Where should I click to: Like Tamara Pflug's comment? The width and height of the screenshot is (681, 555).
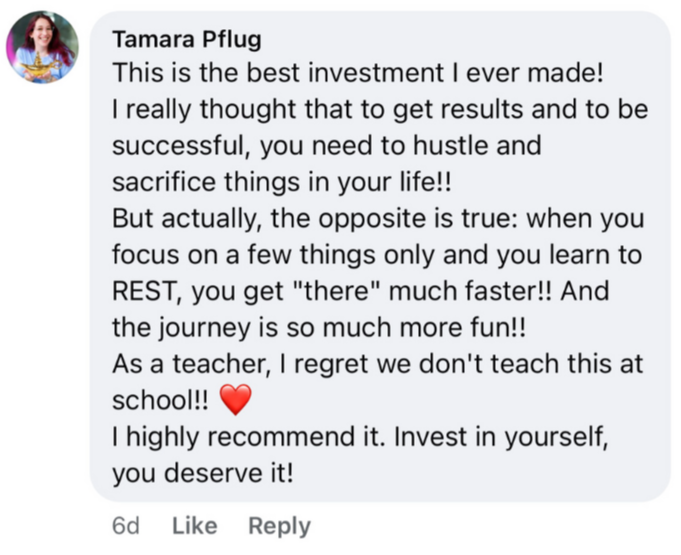tap(195, 525)
